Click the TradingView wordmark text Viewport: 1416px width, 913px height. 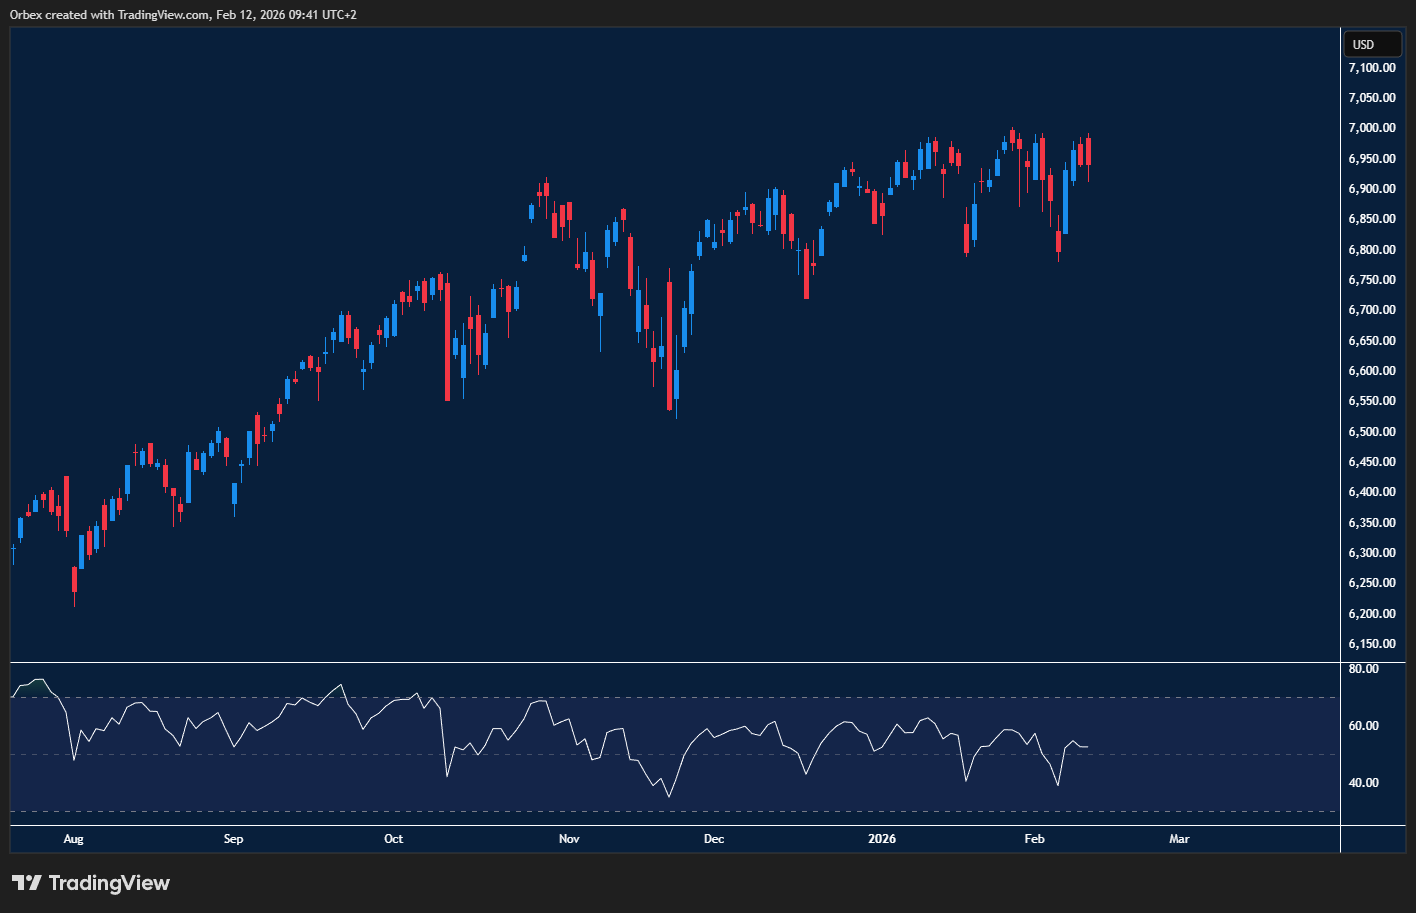click(x=109, y=883)
